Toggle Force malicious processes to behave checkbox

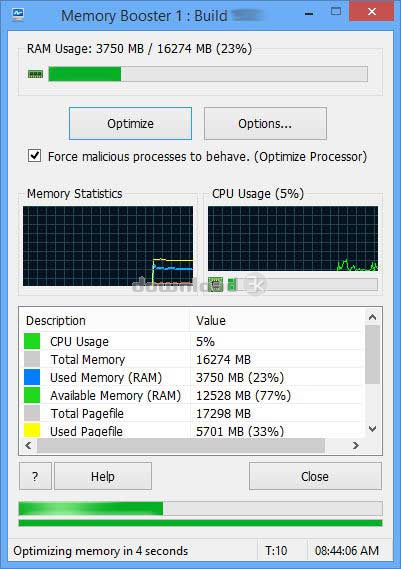[35, 156]
